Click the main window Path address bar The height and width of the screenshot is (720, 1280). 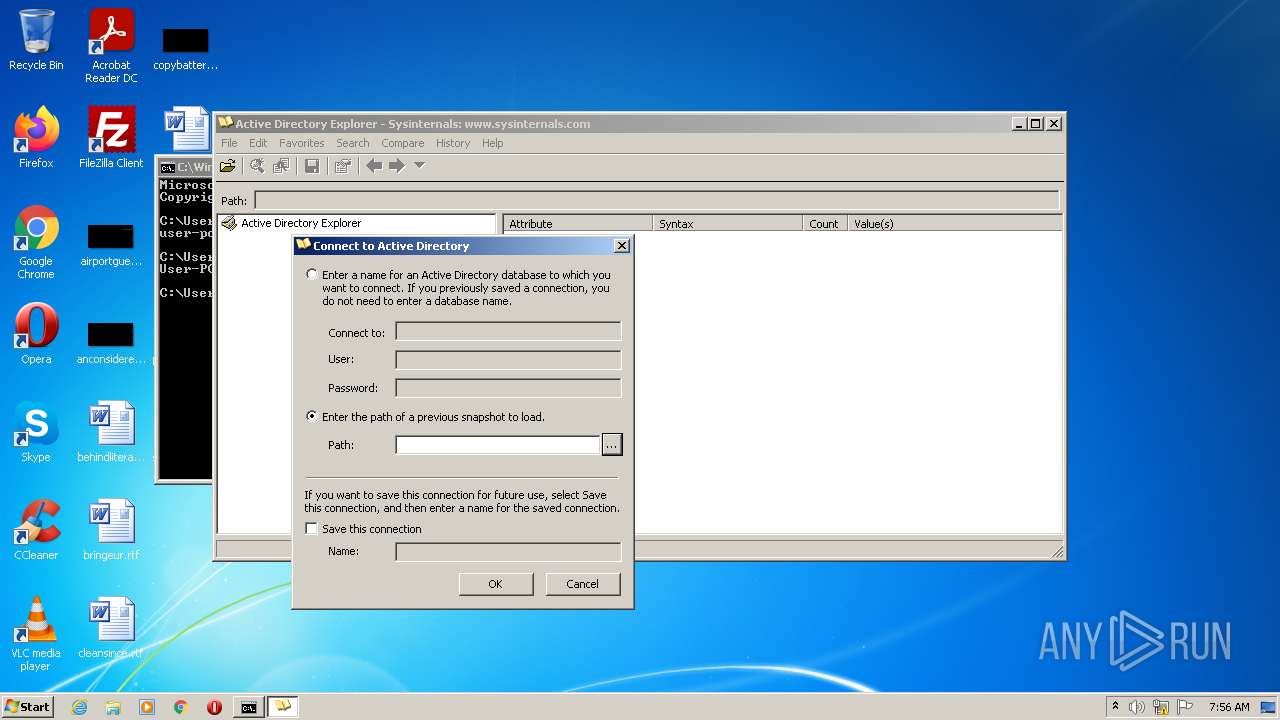[x=656, y=200]
